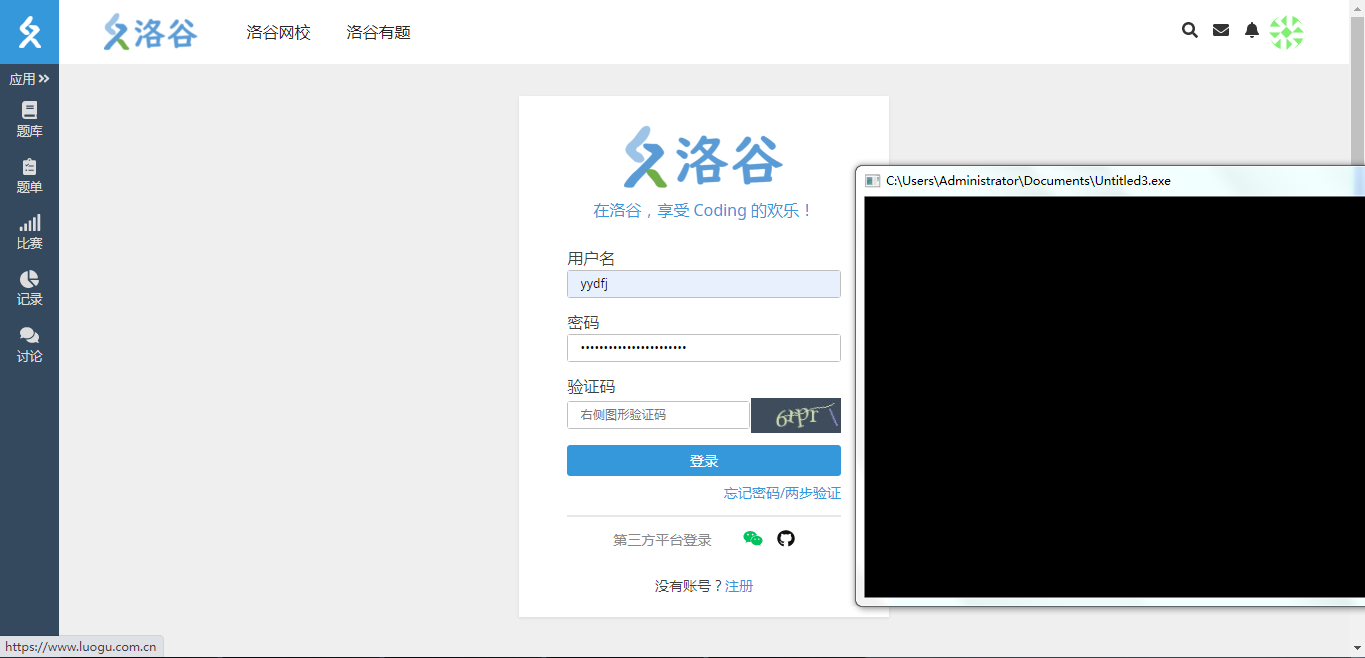Screen dimensions: 1365x658
Task: Click the captcha image to refresh it
Action: 795,415
